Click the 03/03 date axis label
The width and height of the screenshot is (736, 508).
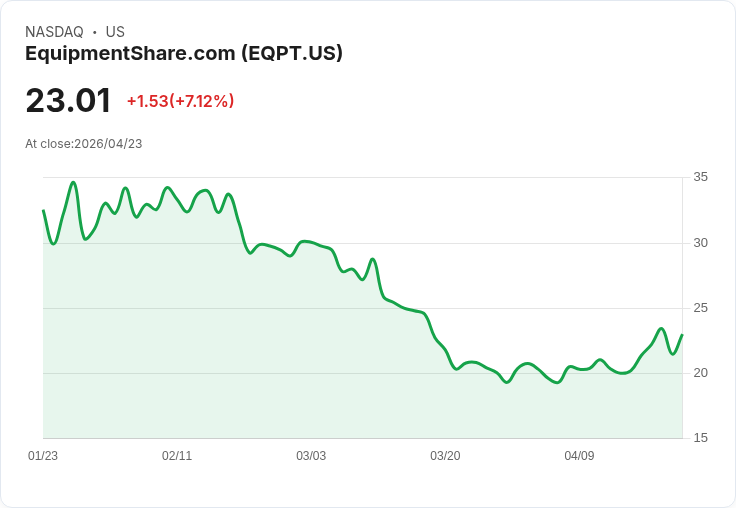311,456
